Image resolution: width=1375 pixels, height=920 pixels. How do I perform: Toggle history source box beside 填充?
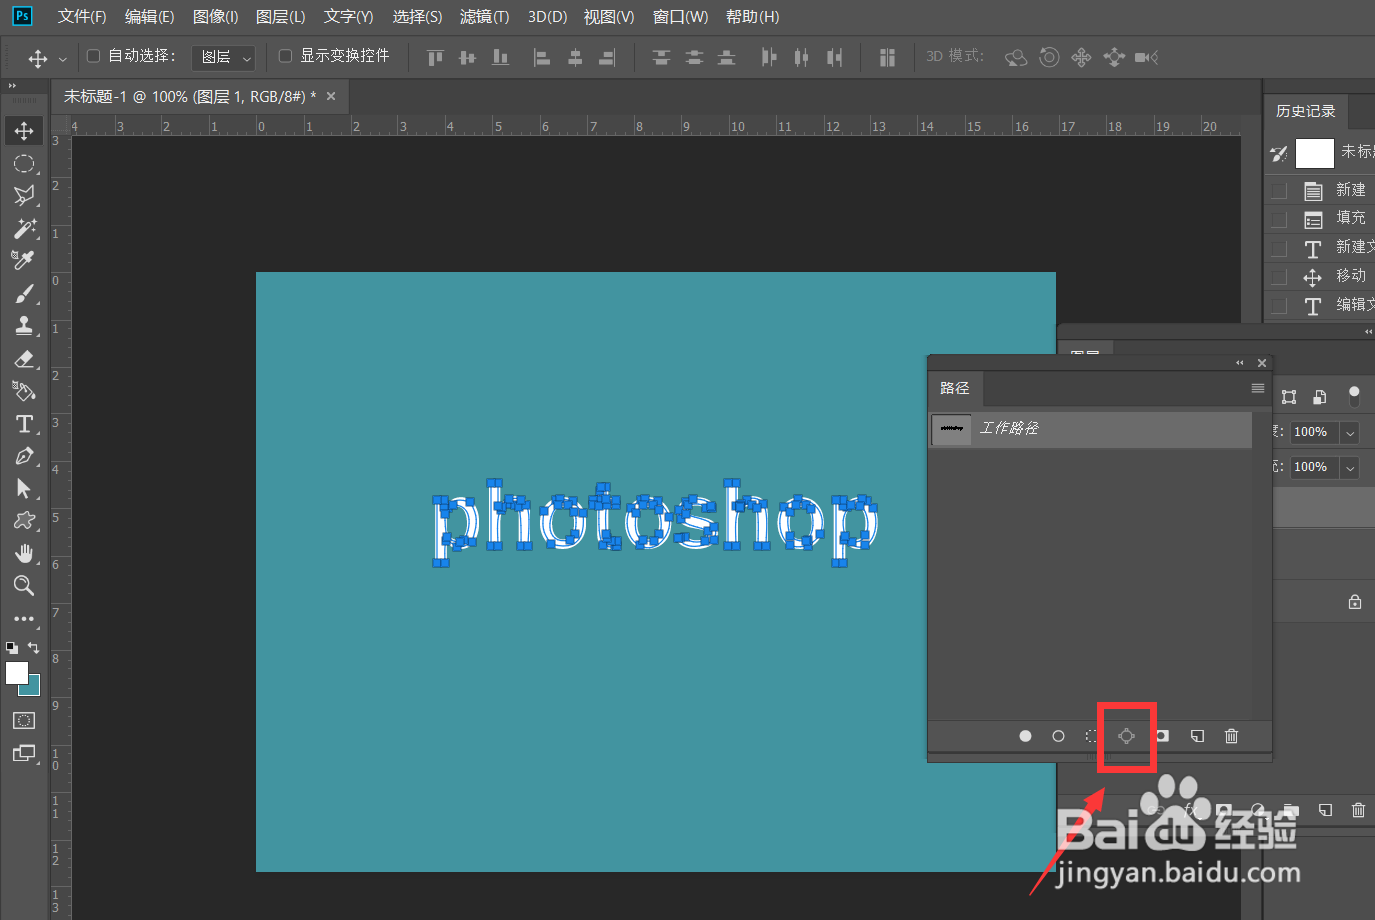(1279, 218)
